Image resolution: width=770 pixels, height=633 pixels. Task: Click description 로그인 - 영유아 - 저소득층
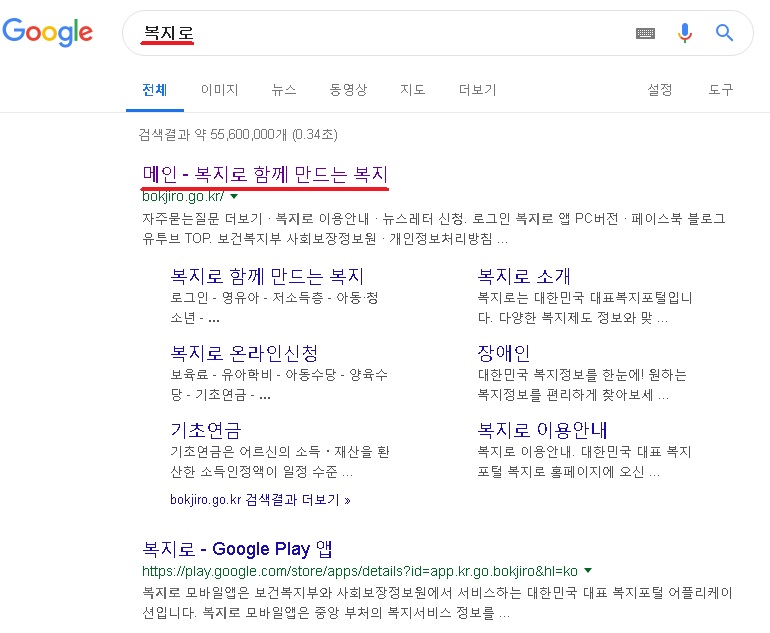point(274,307)
